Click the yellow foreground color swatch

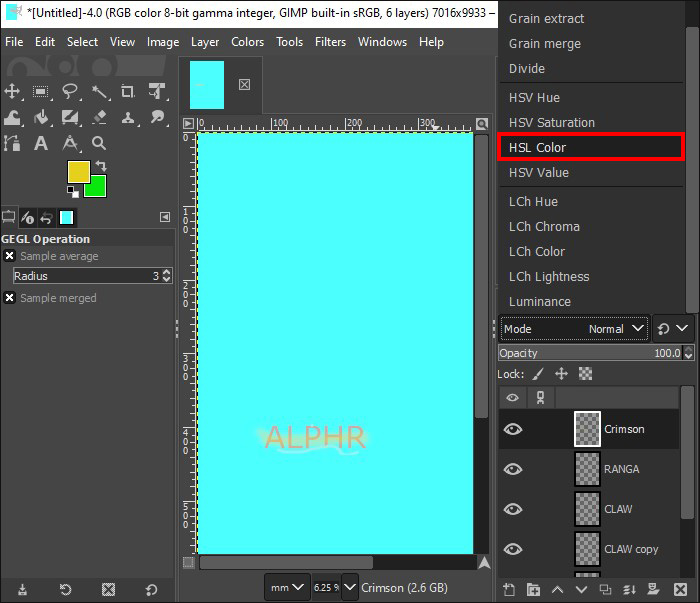click(78, 172)
